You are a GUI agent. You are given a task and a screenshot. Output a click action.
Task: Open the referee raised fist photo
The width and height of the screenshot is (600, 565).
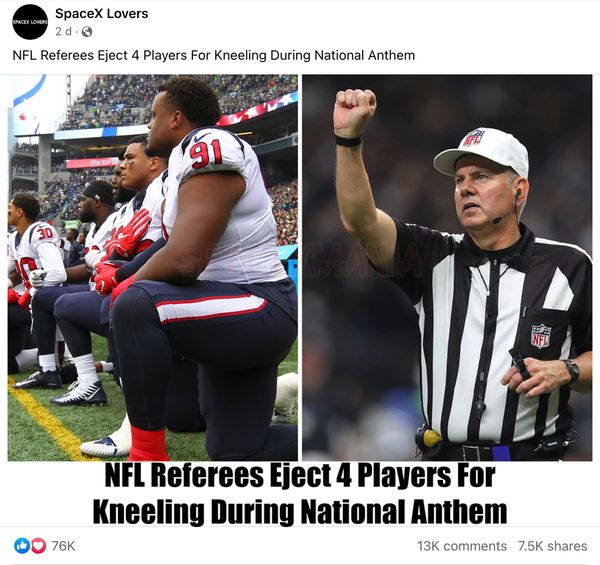(x=447, y=267)
